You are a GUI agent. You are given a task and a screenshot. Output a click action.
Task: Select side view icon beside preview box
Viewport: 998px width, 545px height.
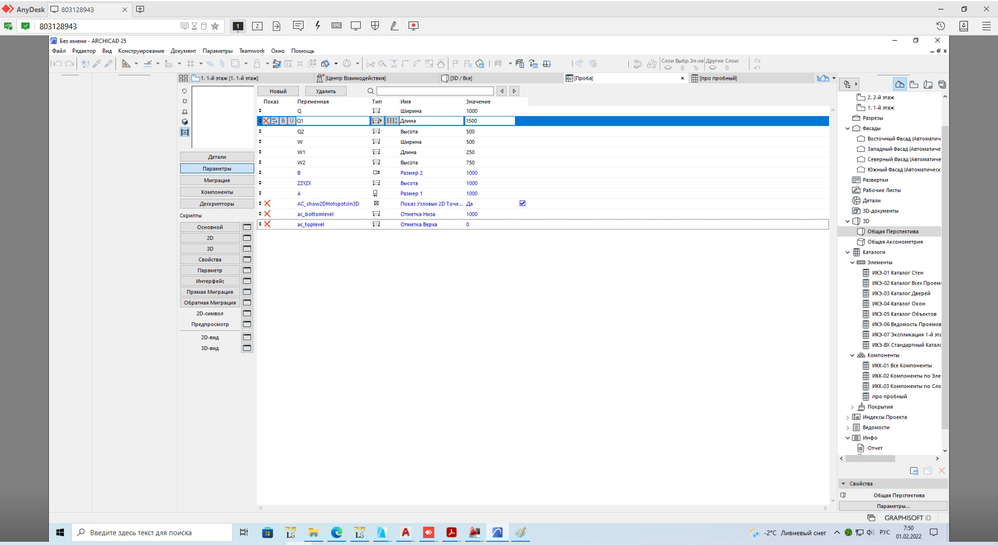(x=185, y=111)
